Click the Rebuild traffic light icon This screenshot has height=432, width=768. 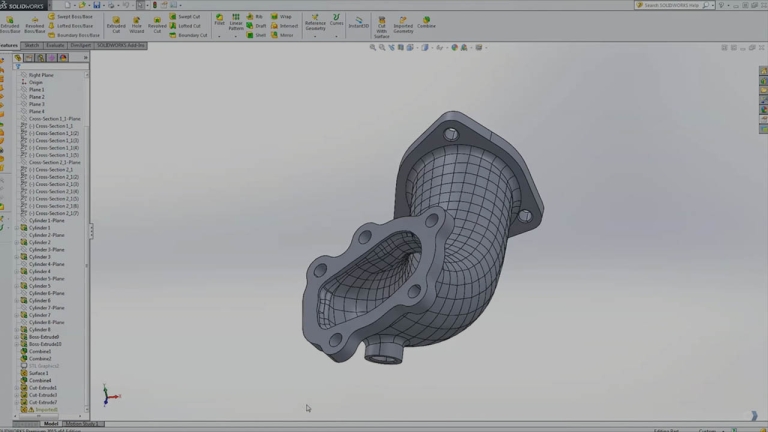[x=155, y=5]
